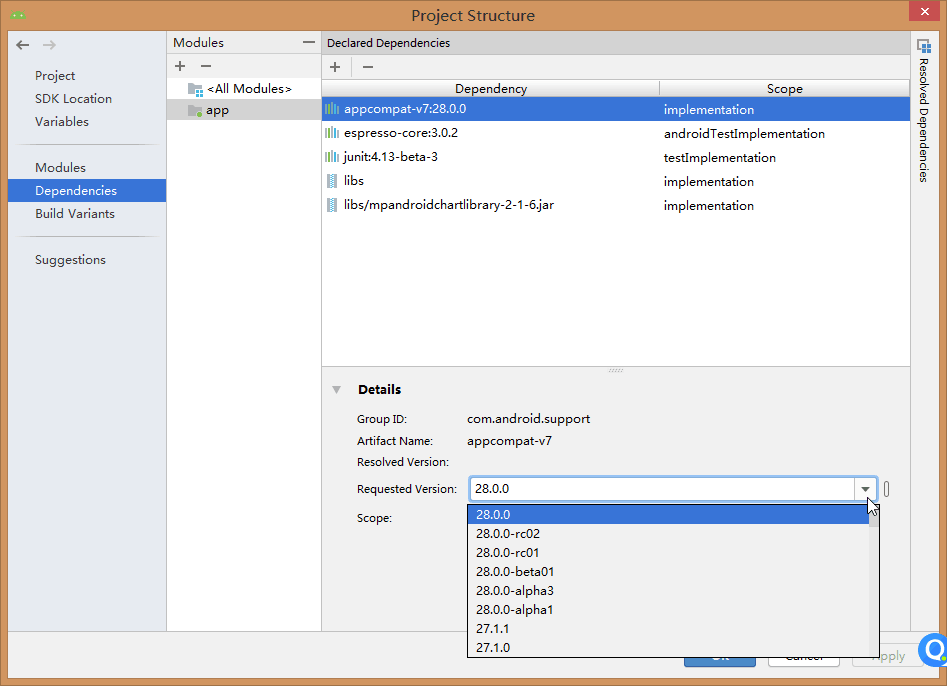Click the minus icon in Modules panel

click(206, 66)
